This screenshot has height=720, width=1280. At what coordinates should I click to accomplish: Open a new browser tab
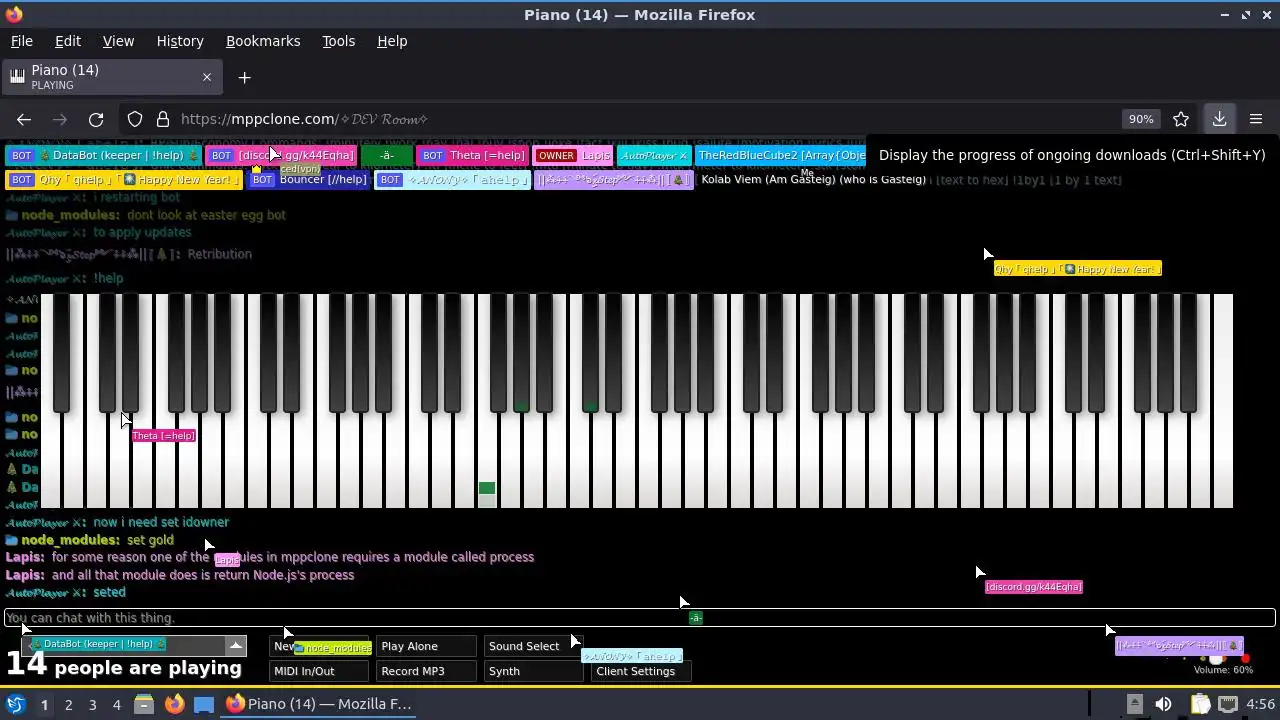[244, 78]
